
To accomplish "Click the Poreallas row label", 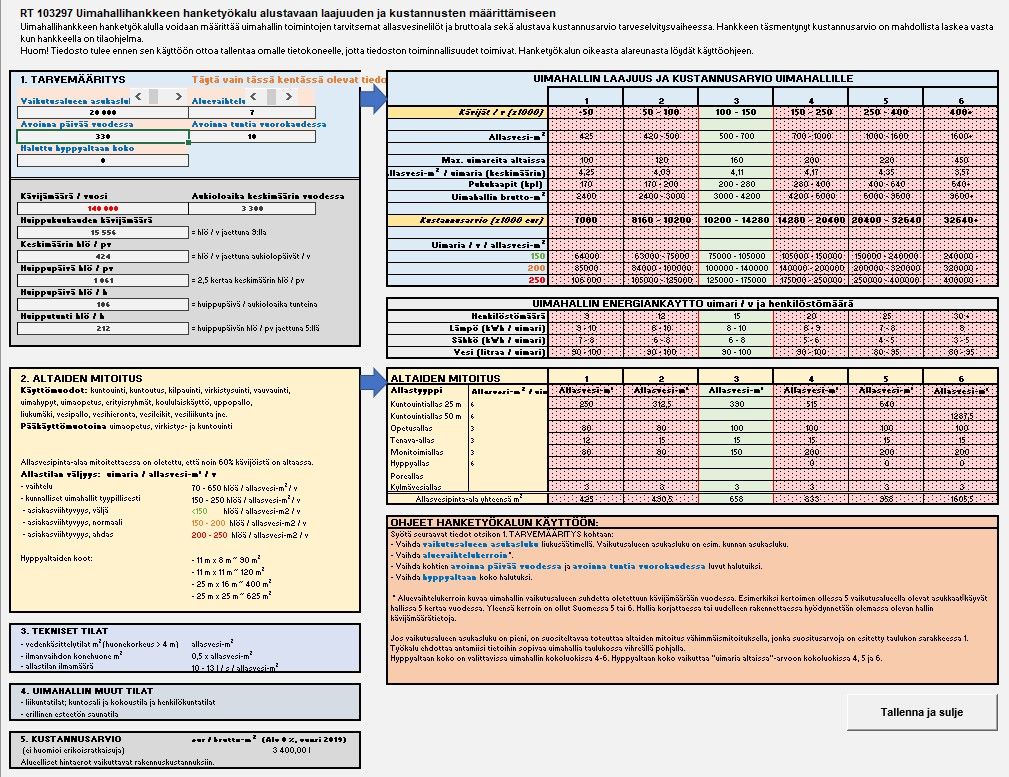I will [x=407, y=476].
